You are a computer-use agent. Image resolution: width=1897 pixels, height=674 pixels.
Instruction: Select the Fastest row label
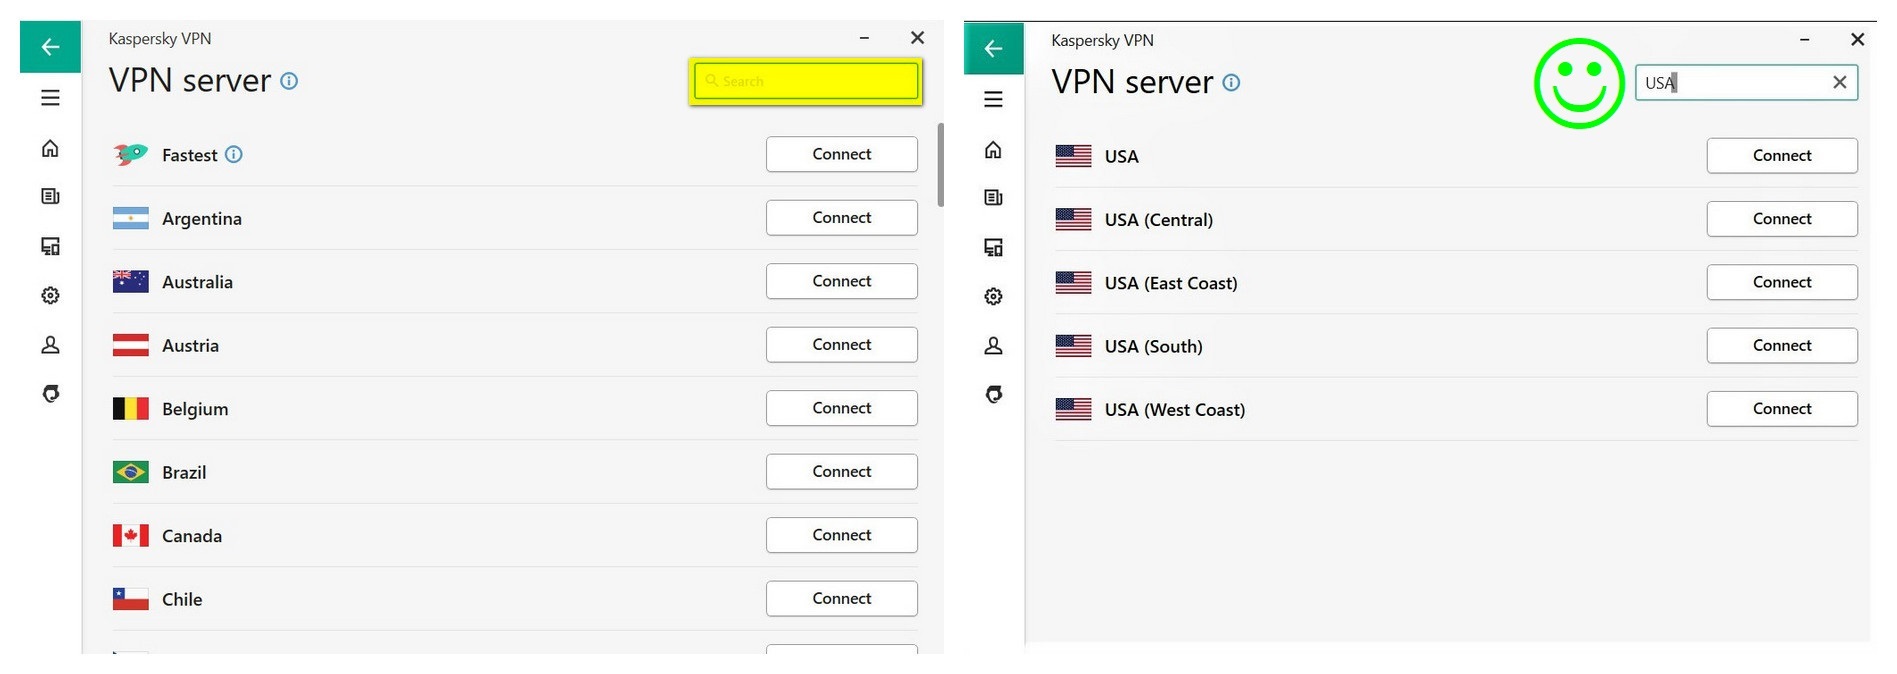[189, 155]
